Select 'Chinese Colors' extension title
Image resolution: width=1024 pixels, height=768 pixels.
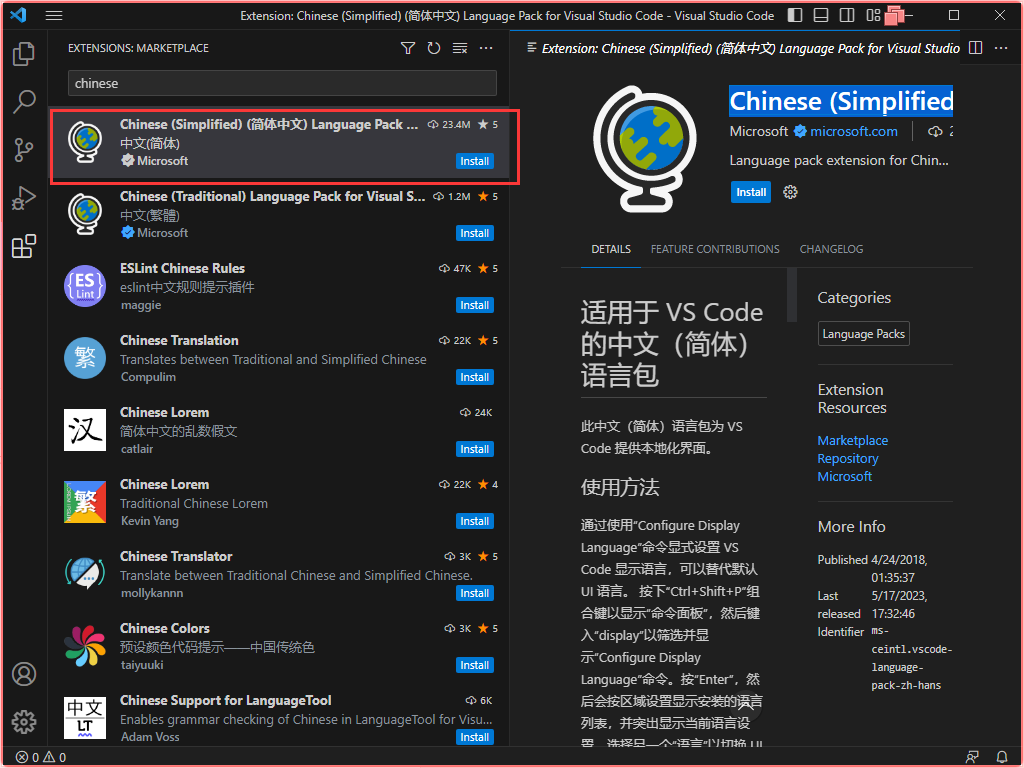(x=165, y=628)
